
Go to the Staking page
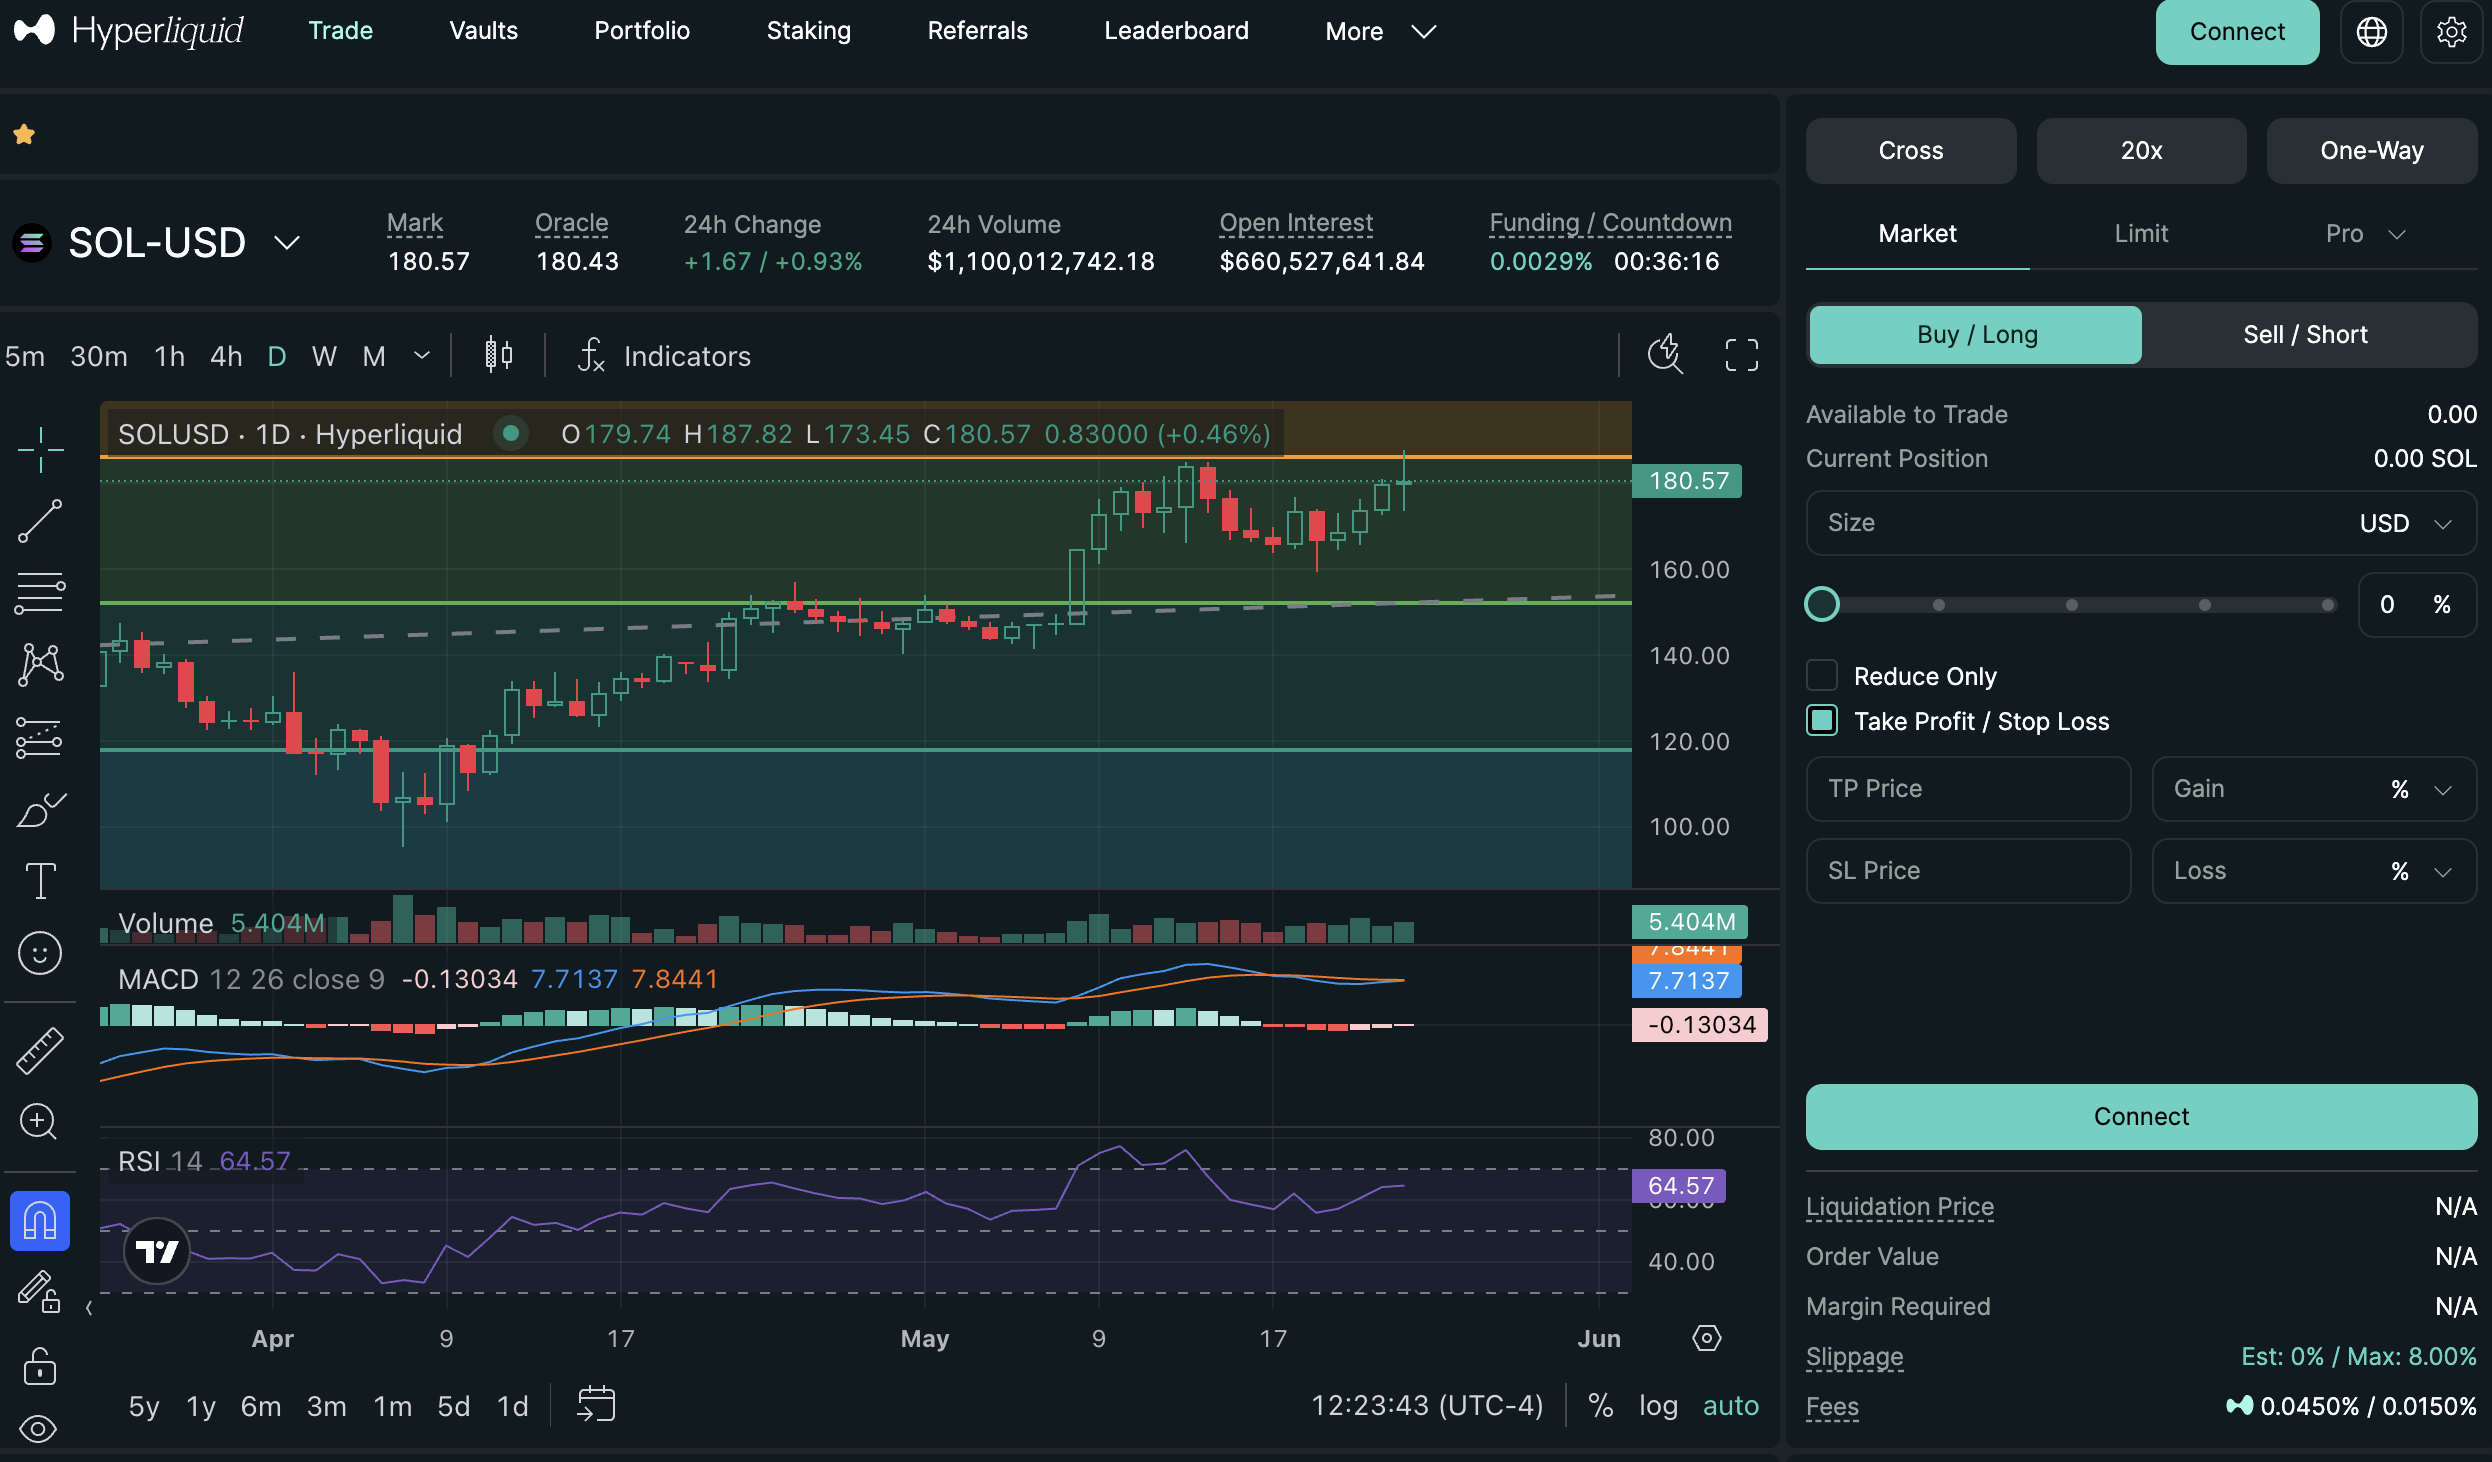808,31
